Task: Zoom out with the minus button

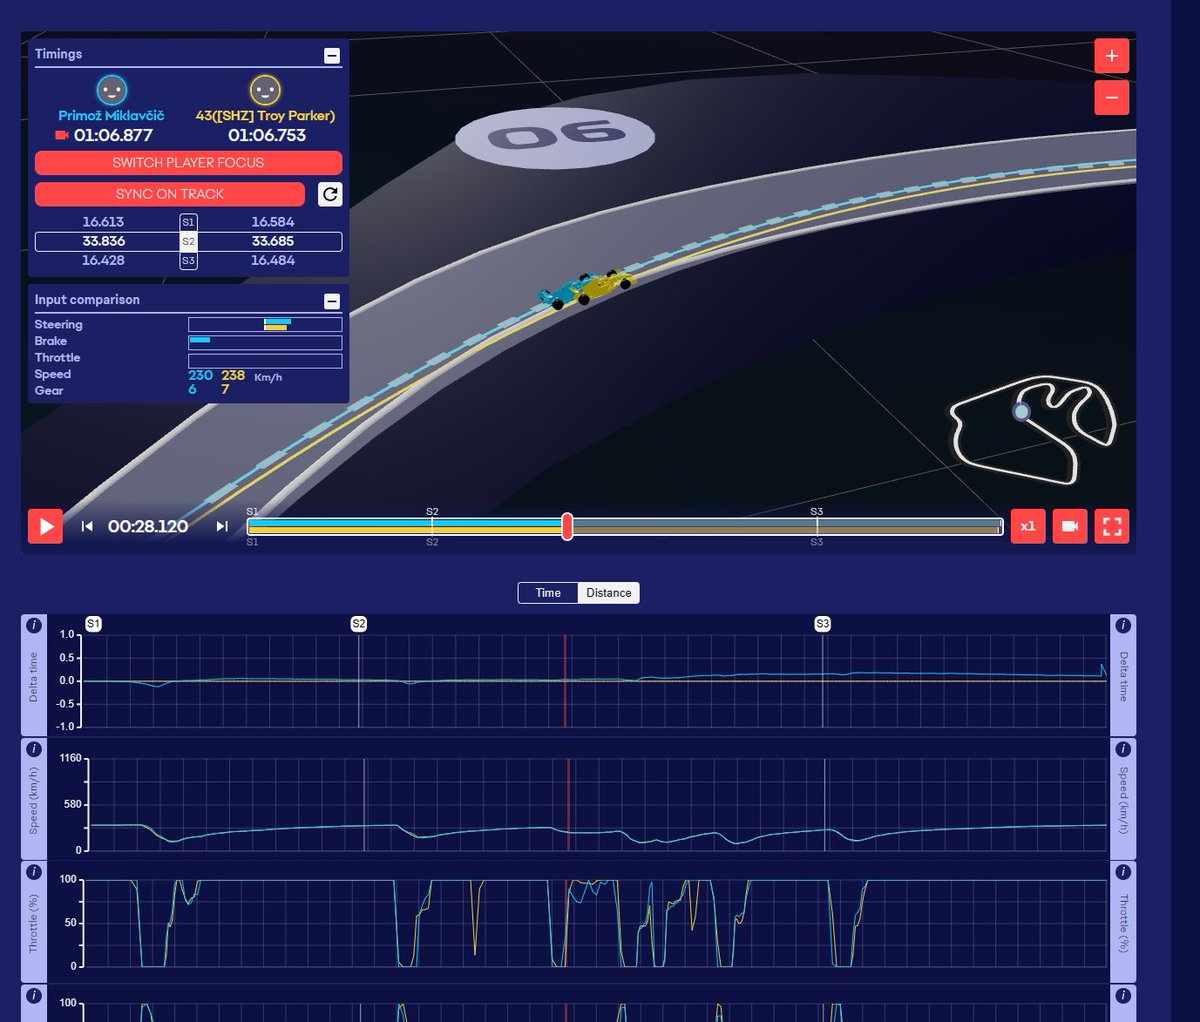Action: pyautogui.click(x=1112, y=98)
